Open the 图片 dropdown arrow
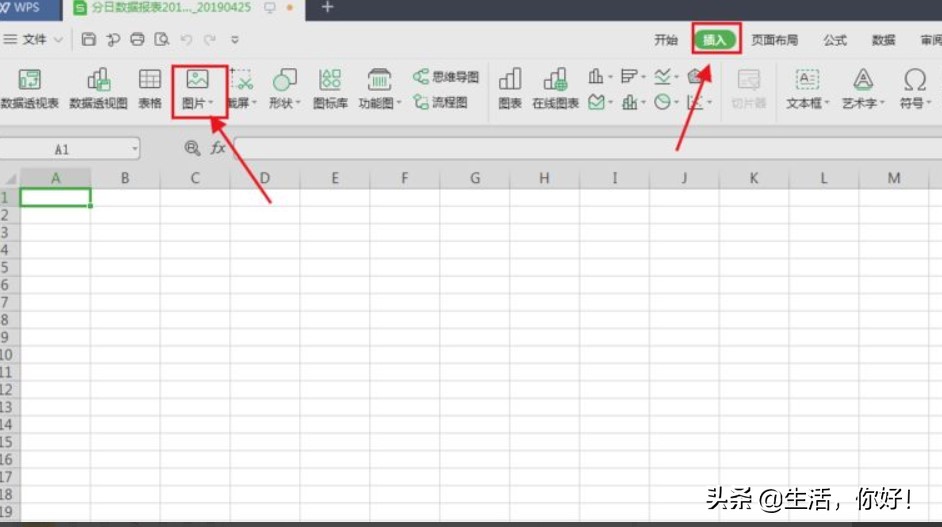This screenshot has height=527, width=942. tap(210, 103)
